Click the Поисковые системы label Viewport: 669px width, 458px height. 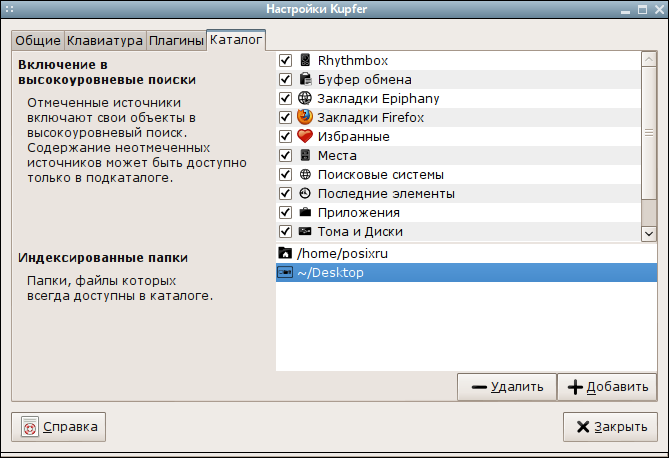[381, 175]
